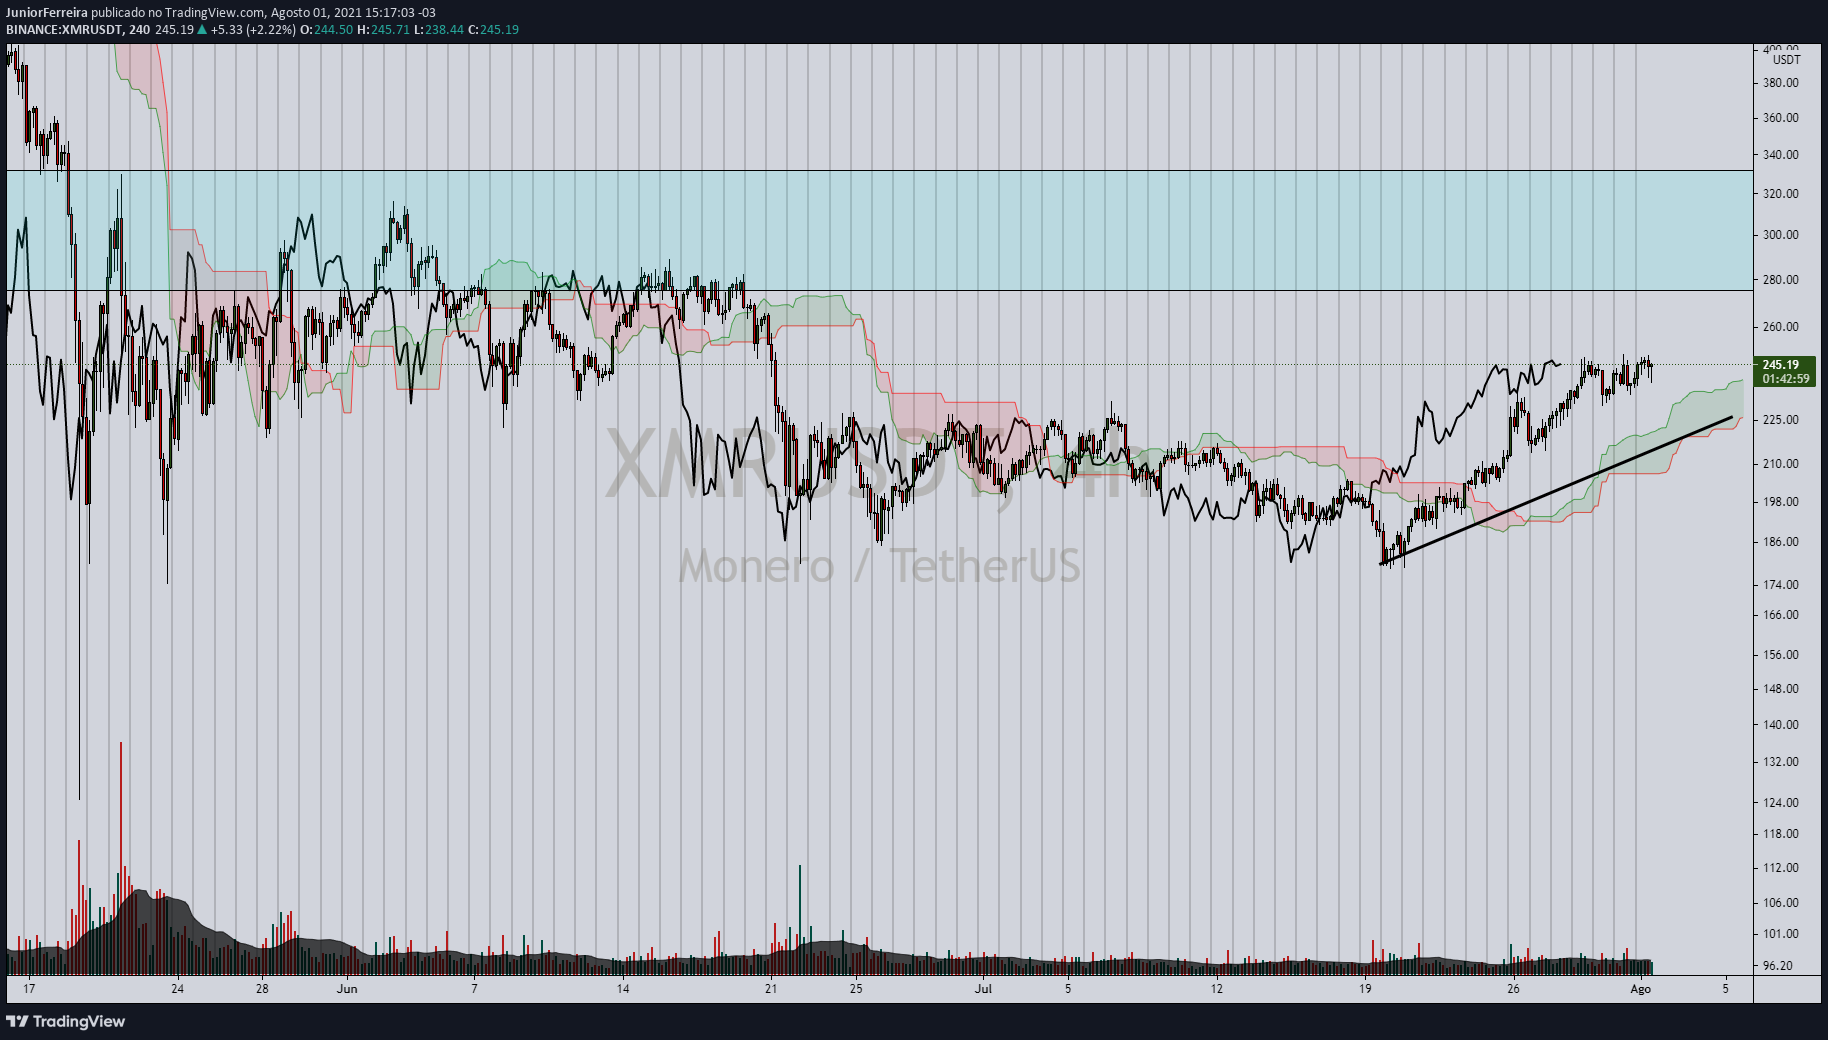The height and width of the screenshot is (1040, 1828).
Task: Click the 340.00 price axis label
Action: tap(1781, 155)
